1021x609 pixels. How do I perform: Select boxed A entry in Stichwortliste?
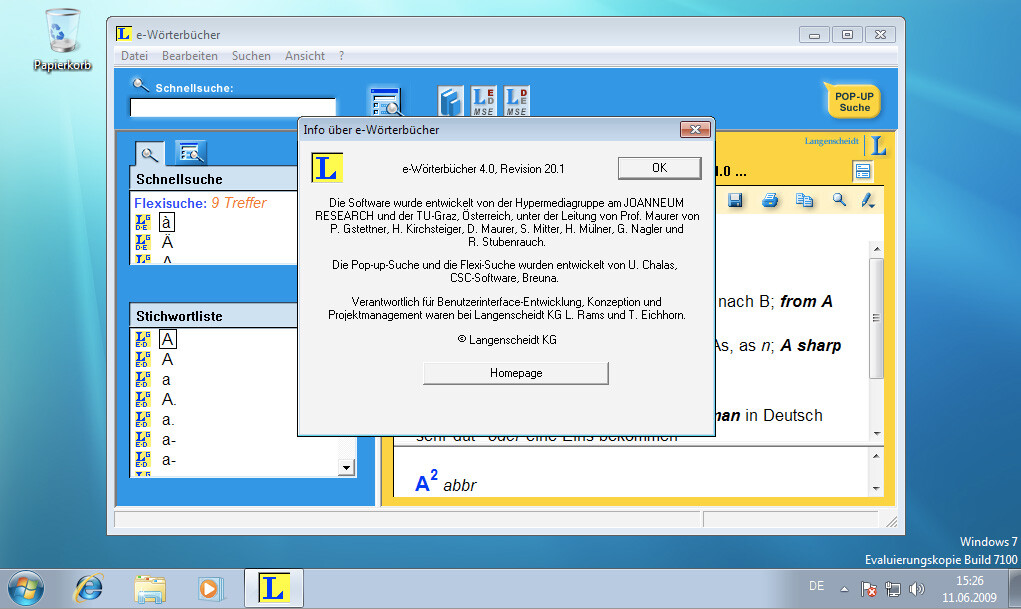pyautogui.click(x=167, y=339)
